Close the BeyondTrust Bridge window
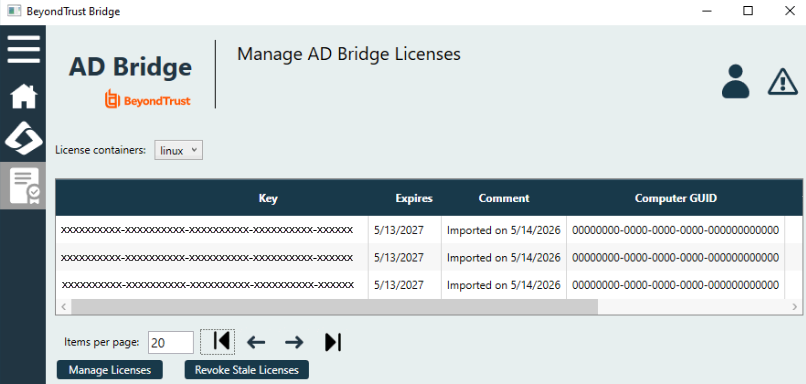This screenshot has width=806, height=384. pyautogui.click(x=790, y=11)
